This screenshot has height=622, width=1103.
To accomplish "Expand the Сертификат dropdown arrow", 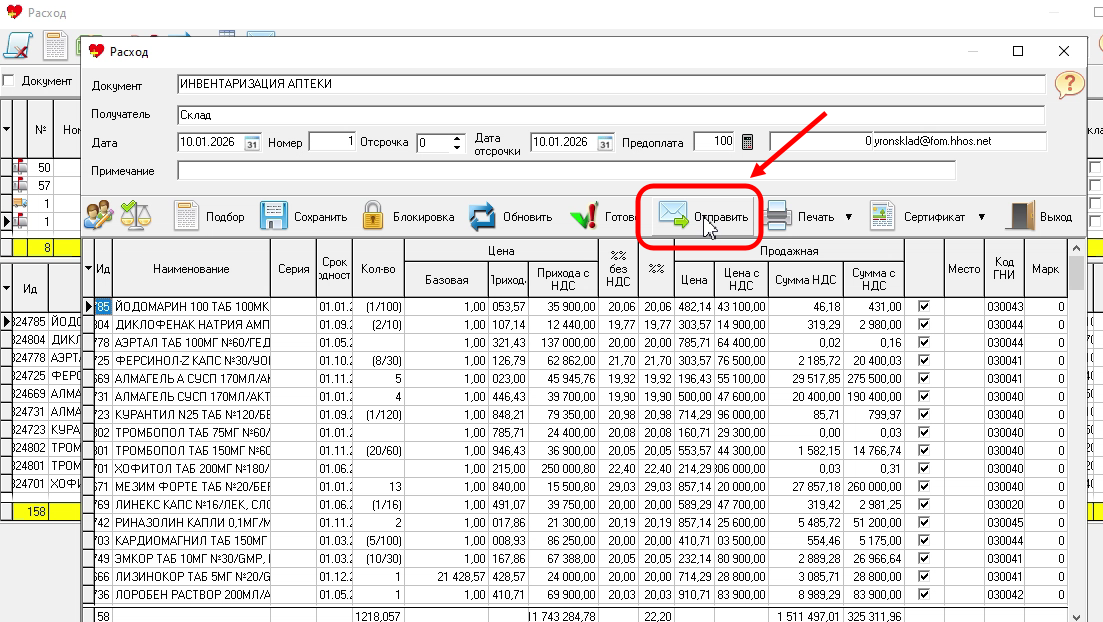I will [x=981, y=217].
